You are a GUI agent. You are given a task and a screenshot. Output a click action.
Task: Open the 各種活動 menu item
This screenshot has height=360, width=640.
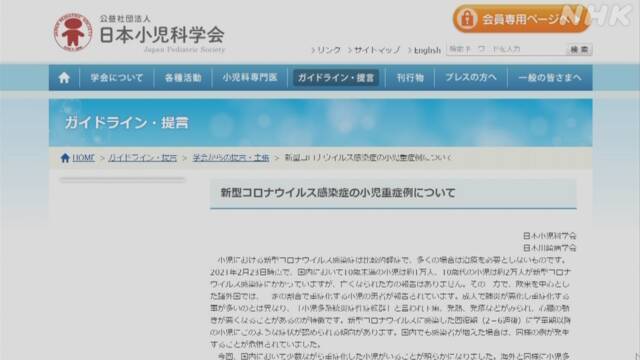click(183, 78)
